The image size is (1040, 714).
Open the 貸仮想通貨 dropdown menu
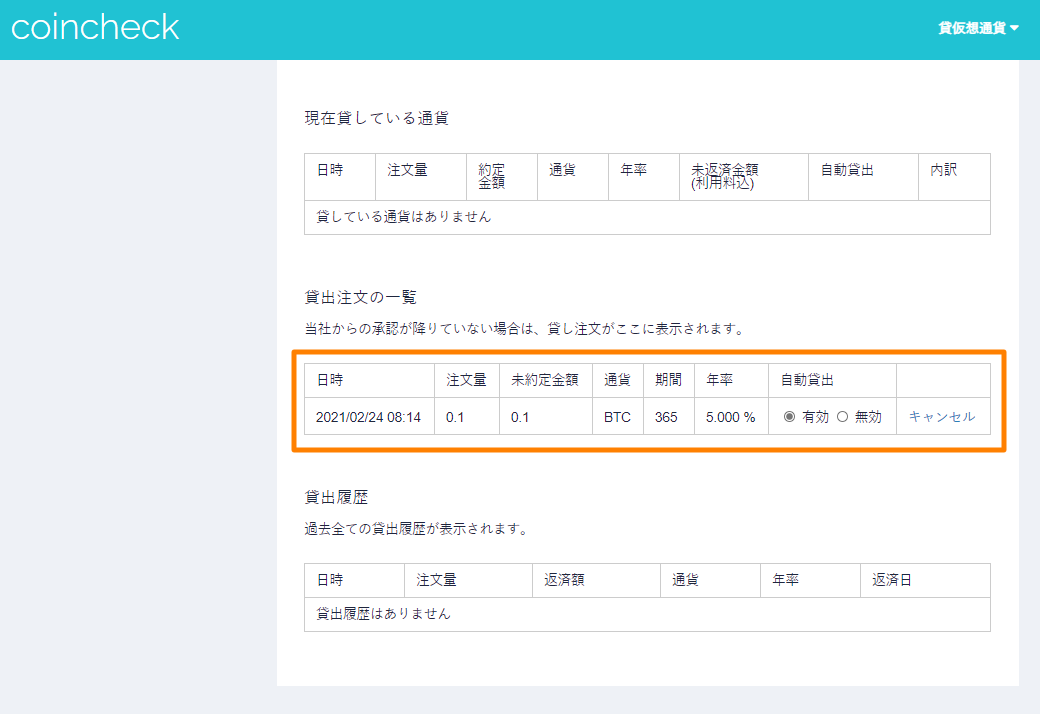[x=978, y=28]
